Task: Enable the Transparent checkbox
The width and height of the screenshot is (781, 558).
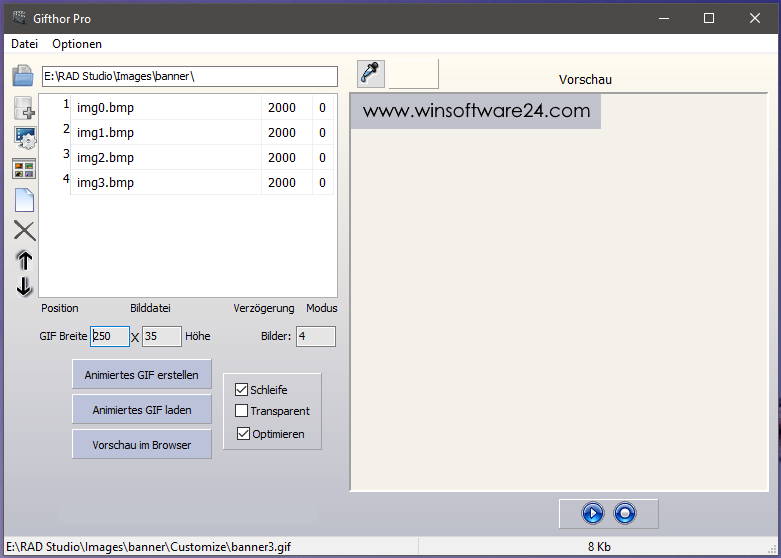Action: 241,411
